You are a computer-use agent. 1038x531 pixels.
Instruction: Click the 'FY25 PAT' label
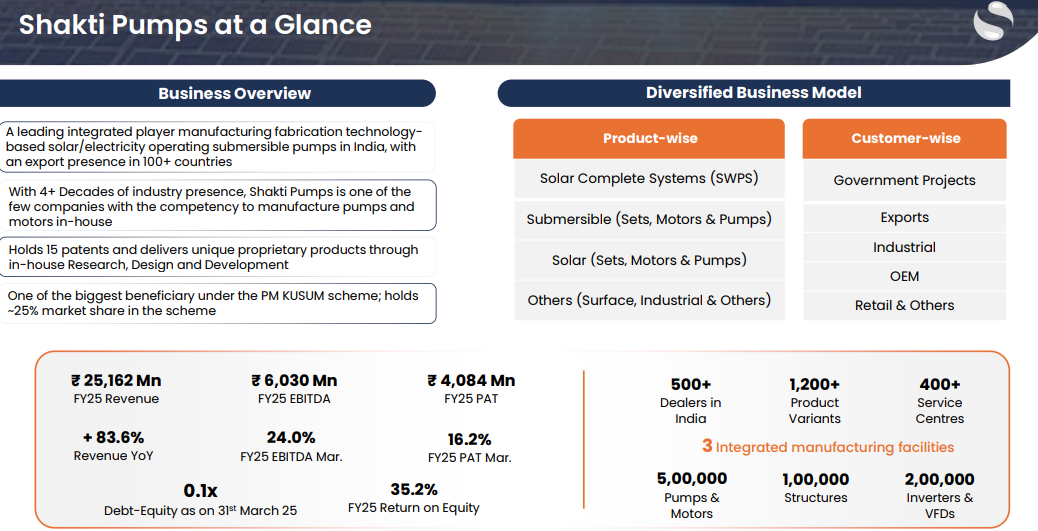pos(471,399)
